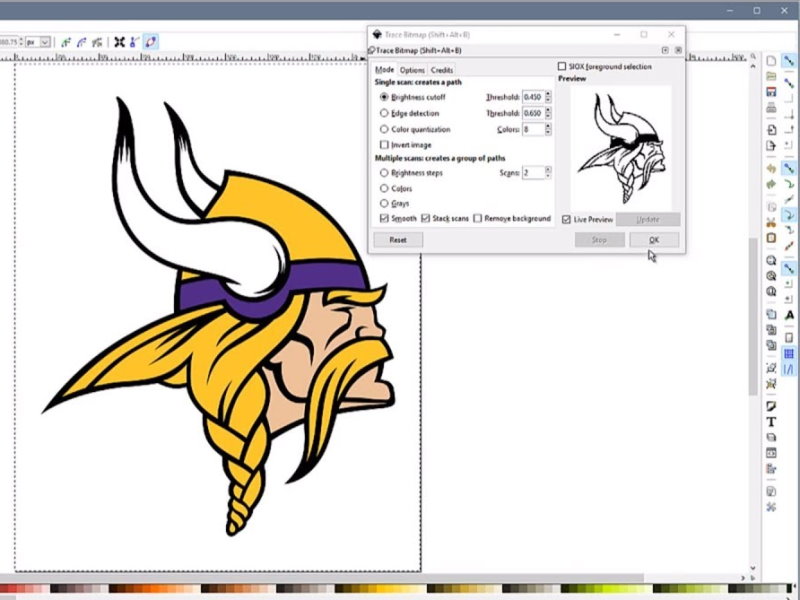The image size is (800, 600).
Task: Select the Grays radio button
Action: point(384,203)
